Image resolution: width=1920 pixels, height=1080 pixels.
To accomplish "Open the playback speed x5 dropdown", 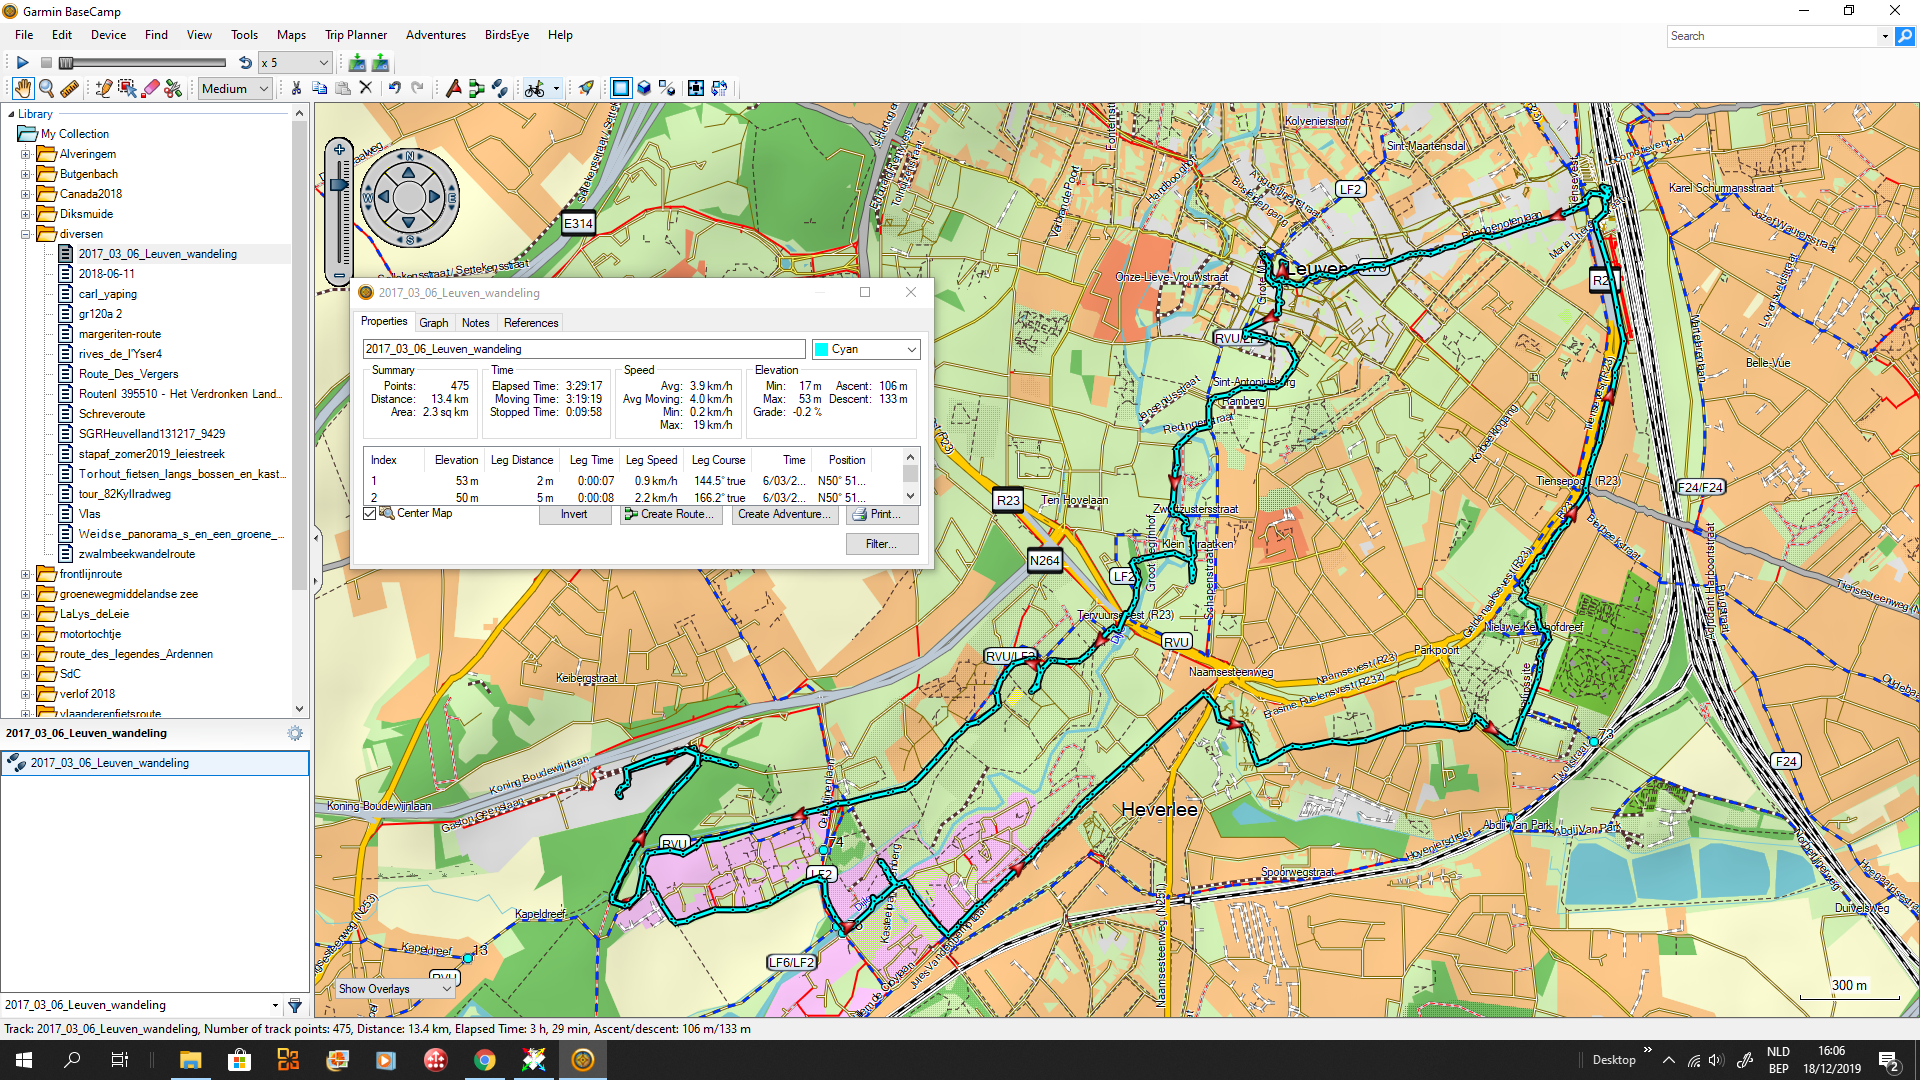I will tap(295, 62).
